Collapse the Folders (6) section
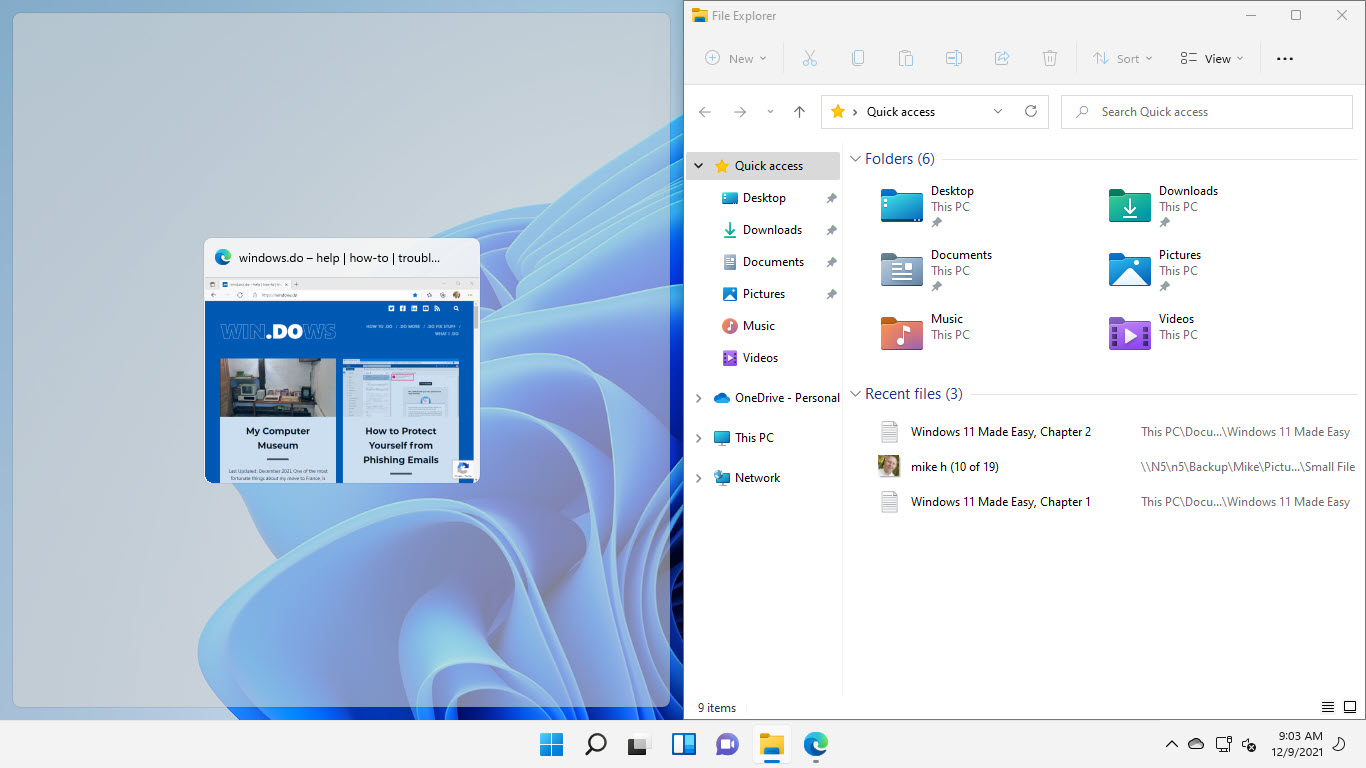Image resolution: width=1366 pixels, height=768 pixels. 855,159
